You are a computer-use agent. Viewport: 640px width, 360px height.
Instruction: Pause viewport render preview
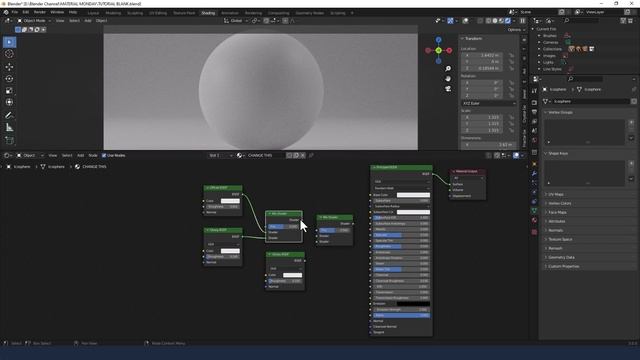point(522,20)
